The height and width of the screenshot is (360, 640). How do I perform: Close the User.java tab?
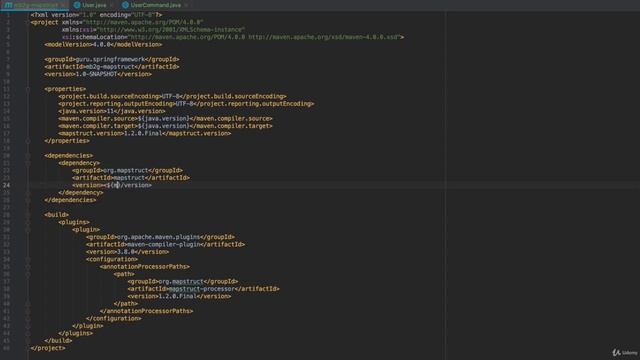coord(112,5)
